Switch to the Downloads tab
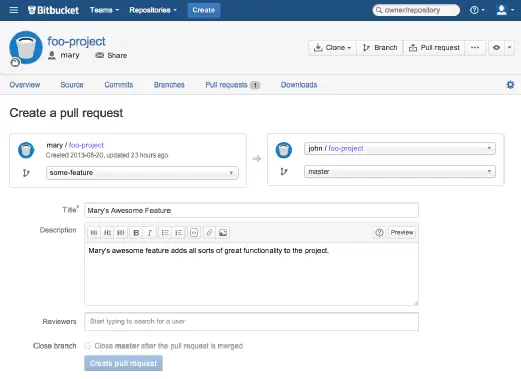Screen dimensions: 521x379 coord(299,85)
